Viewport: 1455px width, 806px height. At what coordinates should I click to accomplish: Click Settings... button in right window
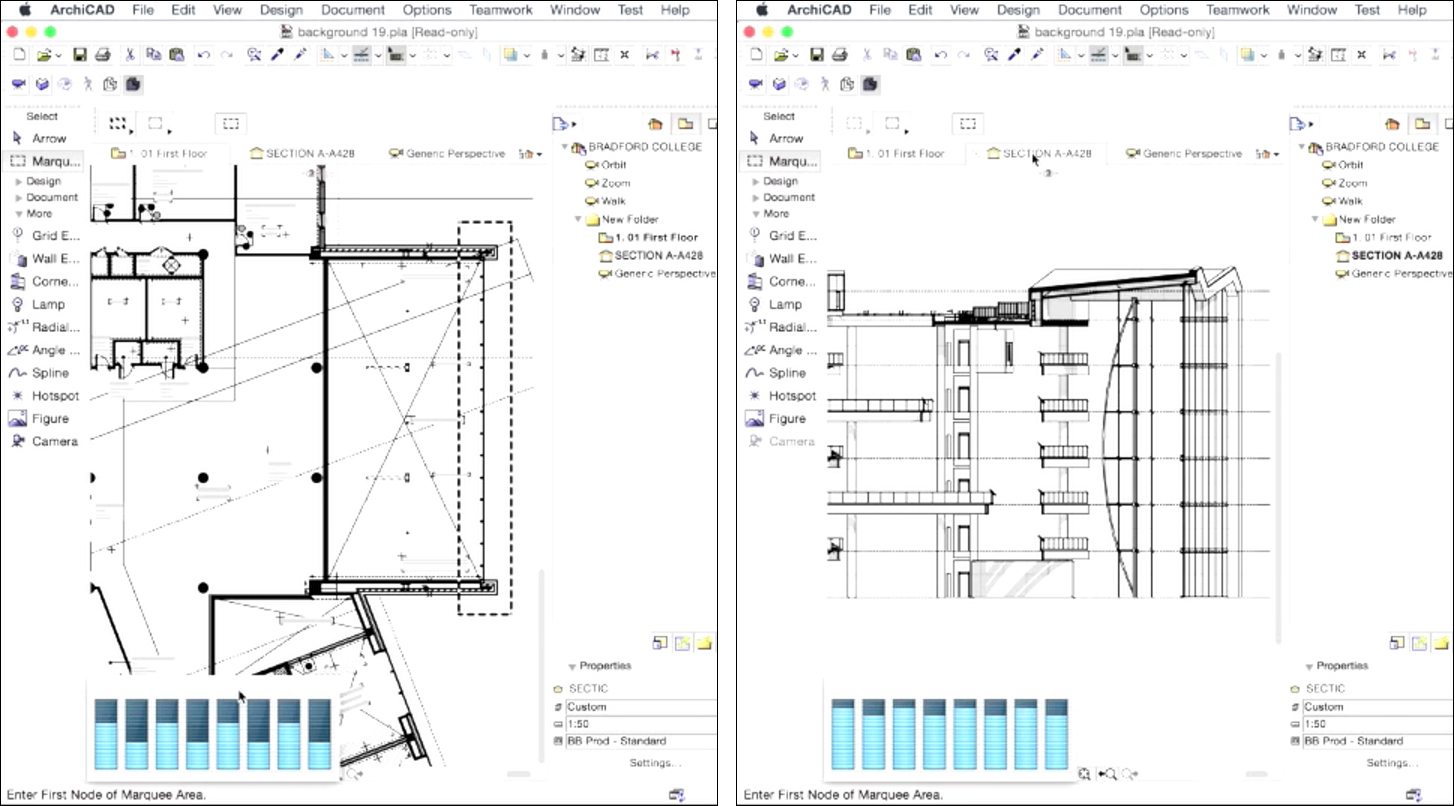[1392, 763]
